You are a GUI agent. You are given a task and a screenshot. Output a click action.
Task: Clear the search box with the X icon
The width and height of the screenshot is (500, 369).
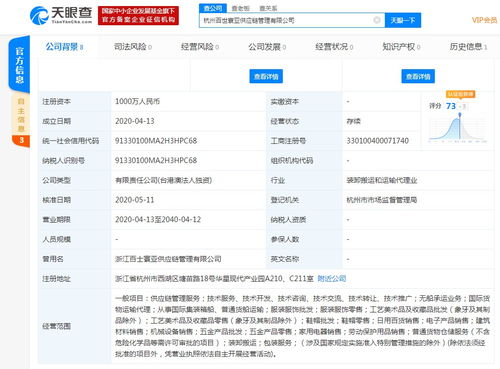[377, 20]
